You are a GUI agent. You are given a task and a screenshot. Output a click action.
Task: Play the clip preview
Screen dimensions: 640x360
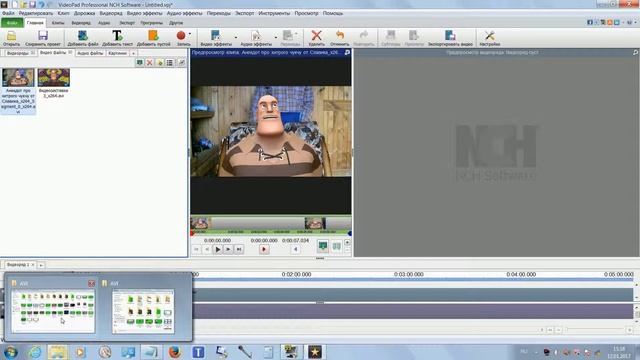click(218, 249)
